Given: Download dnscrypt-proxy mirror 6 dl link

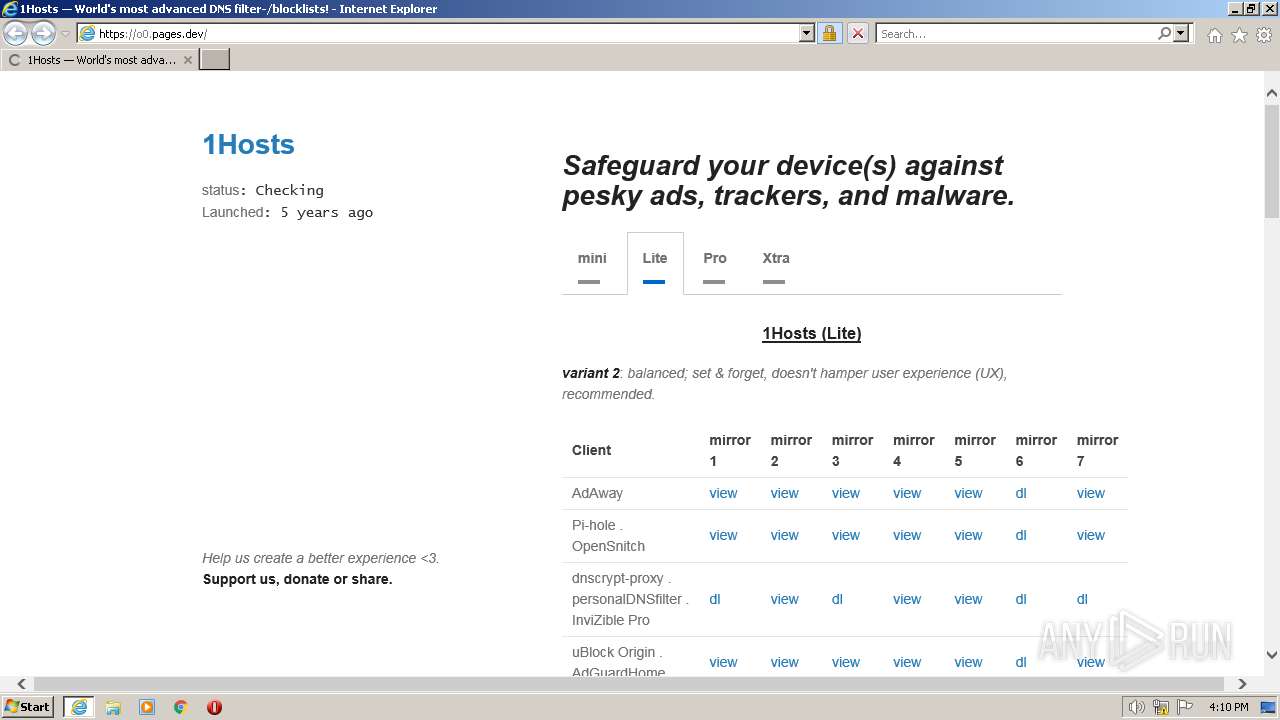Looking at the screenshot, I should tap(1021, 599).
